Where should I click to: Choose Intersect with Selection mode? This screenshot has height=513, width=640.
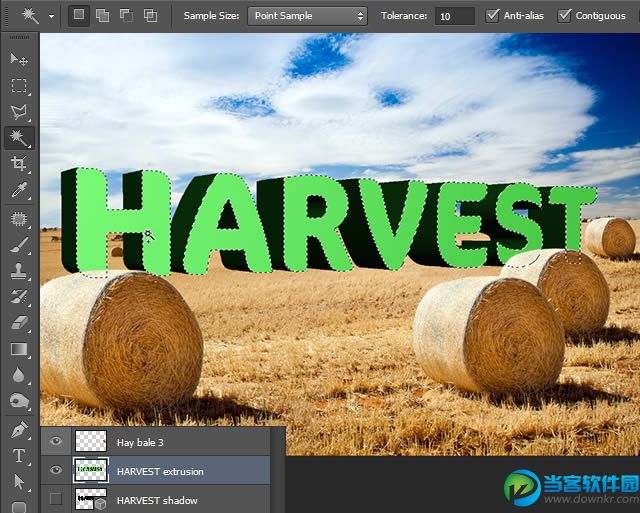coord(150,16)
